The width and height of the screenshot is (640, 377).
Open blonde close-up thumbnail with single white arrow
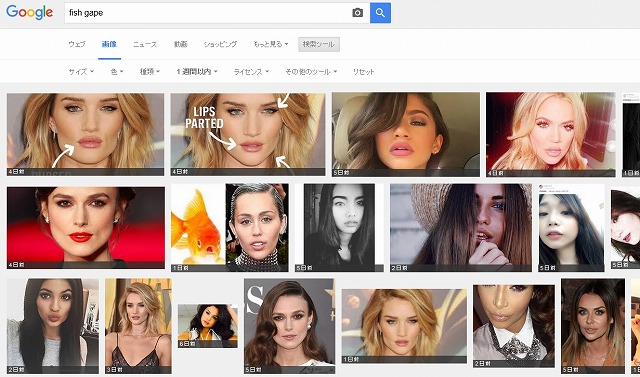coord(85,134)
